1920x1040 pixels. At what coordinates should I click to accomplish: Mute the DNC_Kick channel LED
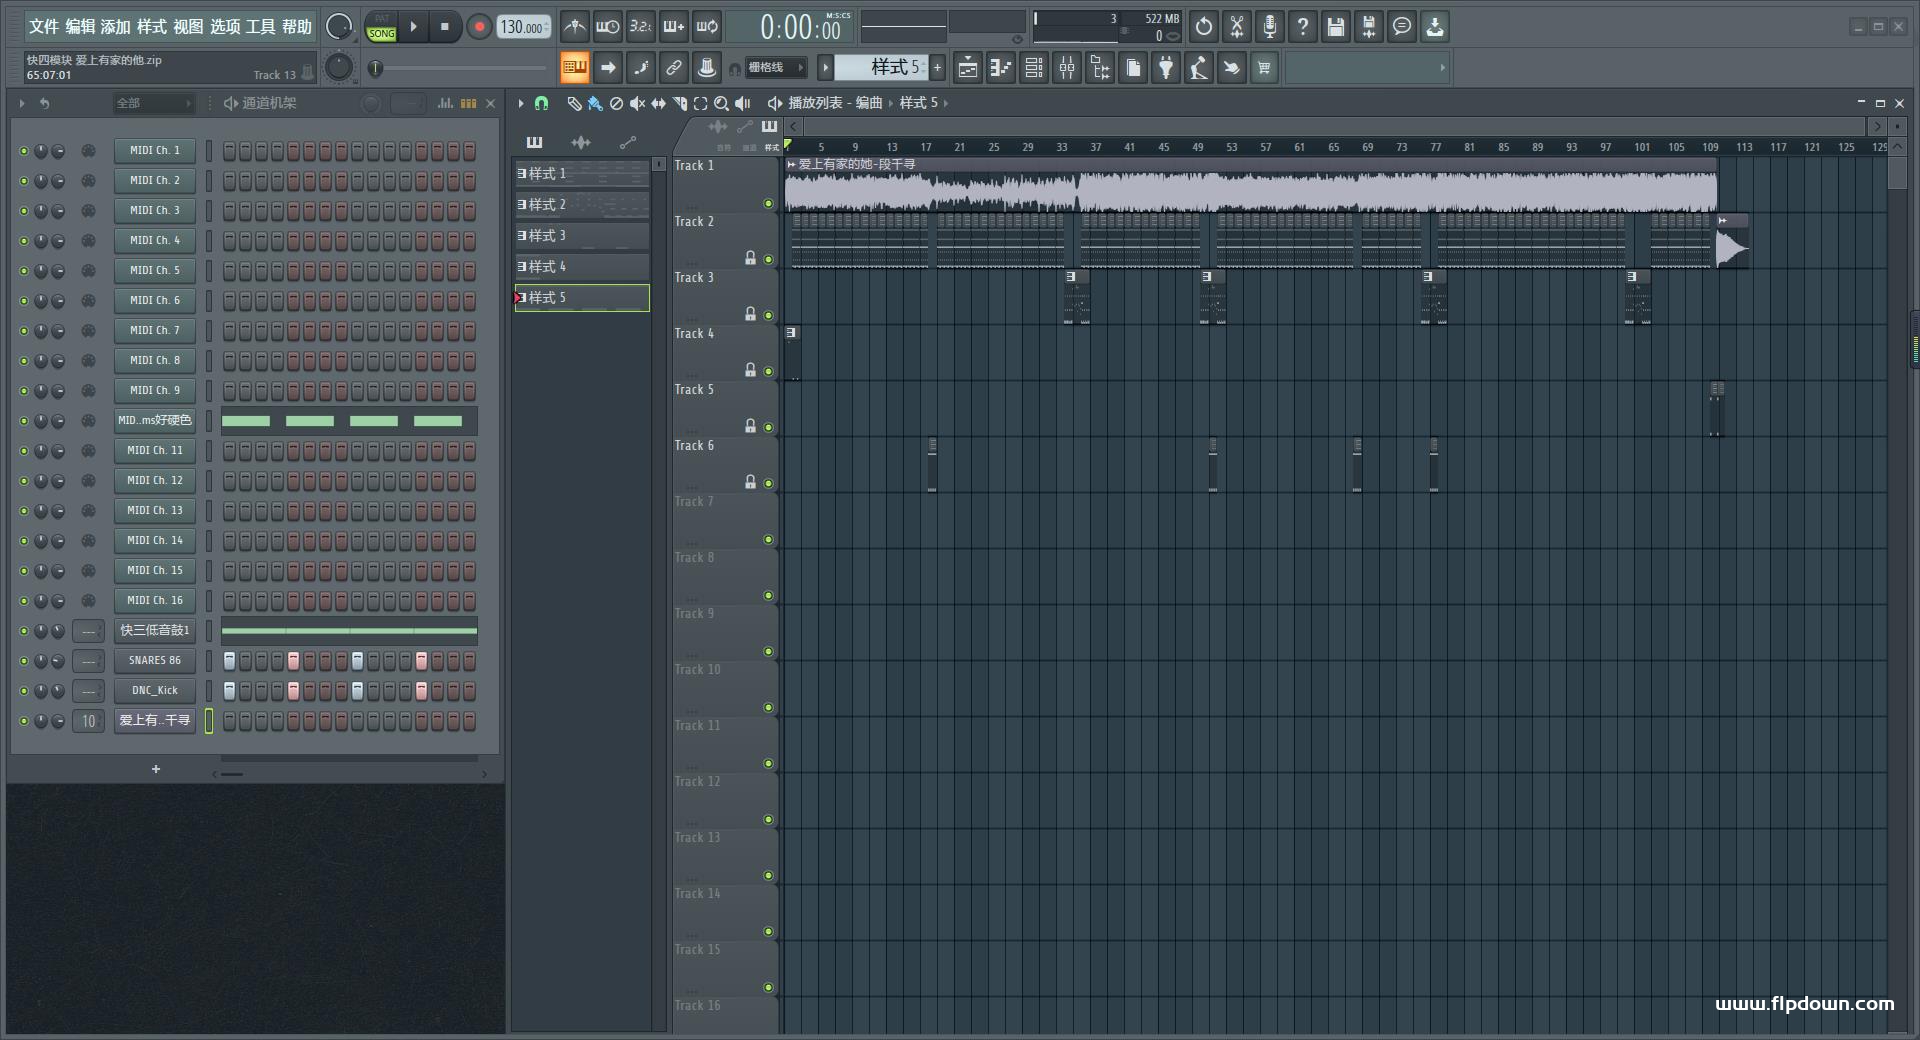pyautogui.click(x=24, y=691)
